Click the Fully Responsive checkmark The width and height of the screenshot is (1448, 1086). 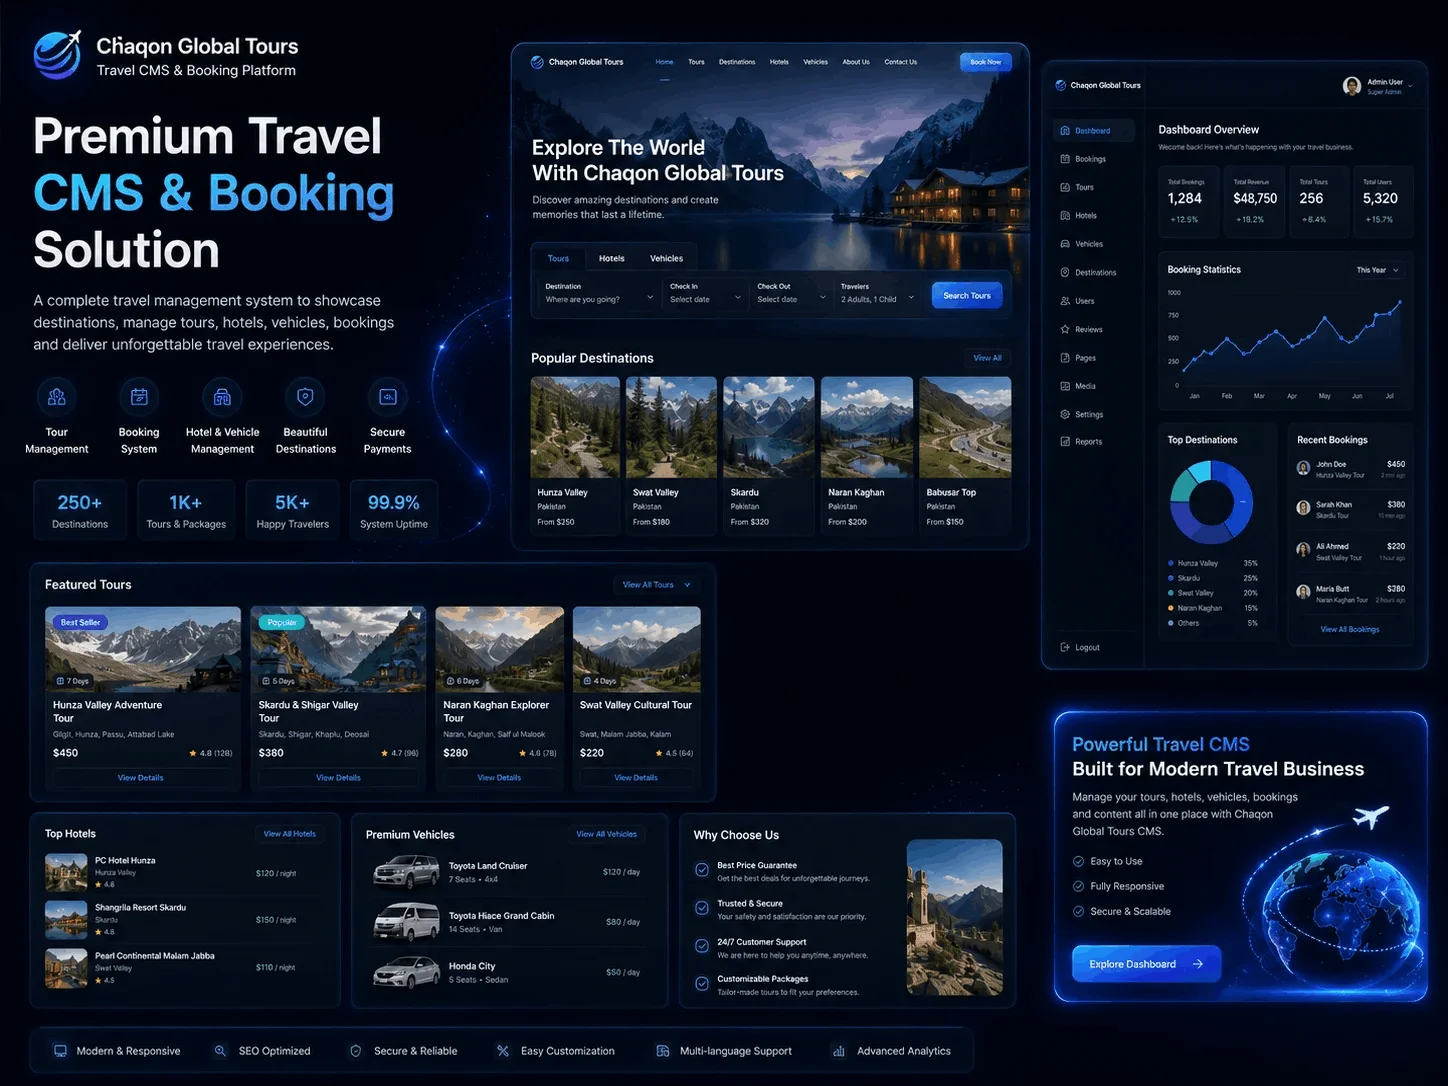coord(1078,886)
